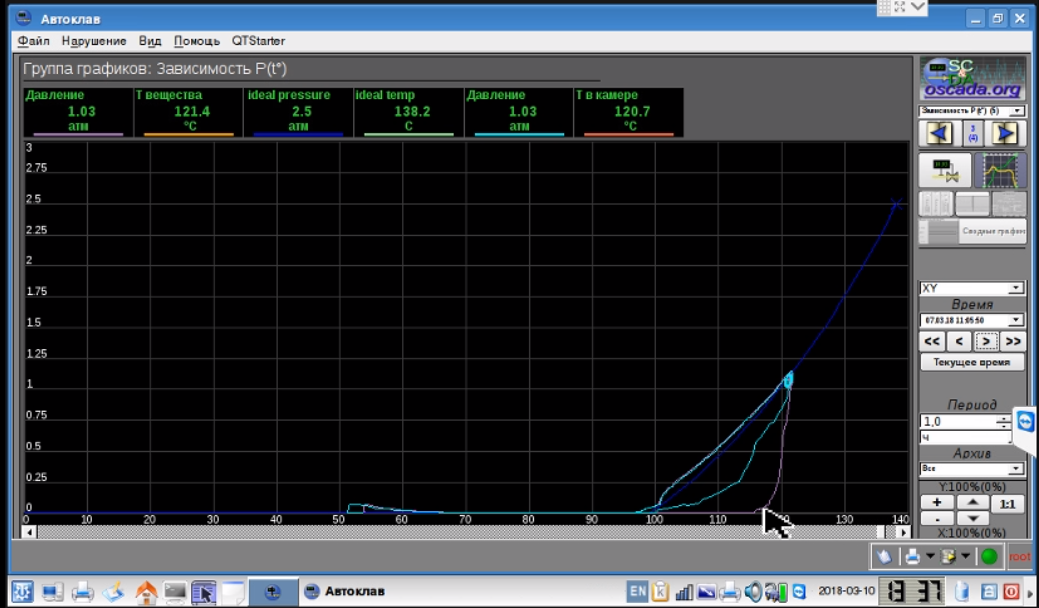This screenshot has width=1039, height=608.
Task: Open the QTStarter menu
Action: [258, 41]
